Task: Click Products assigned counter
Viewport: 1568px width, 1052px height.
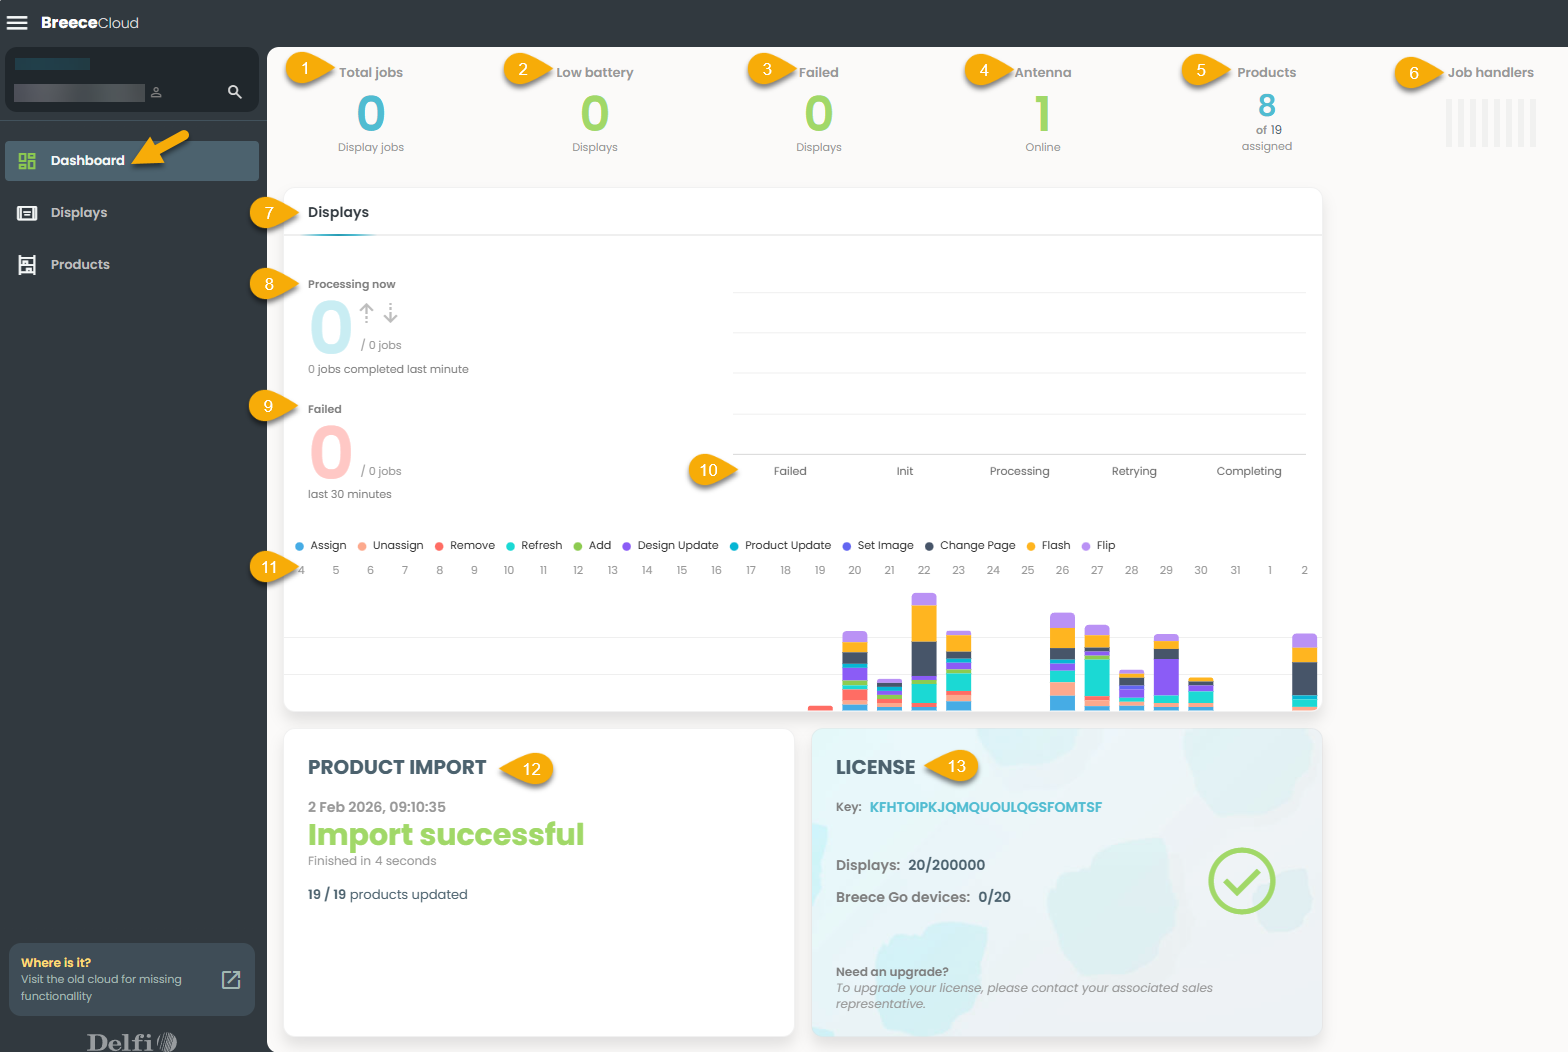Action: tap(1267, 105)
